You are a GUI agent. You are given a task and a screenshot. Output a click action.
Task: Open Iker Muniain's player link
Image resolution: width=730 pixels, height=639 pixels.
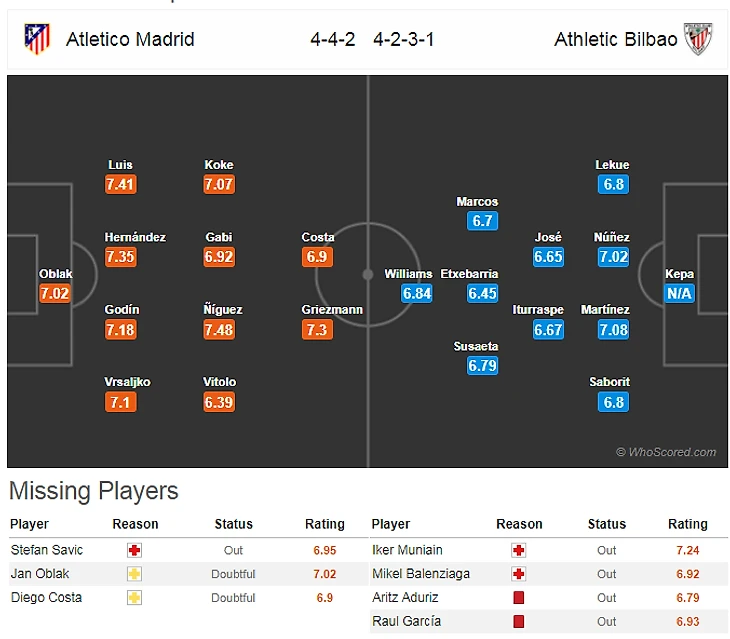click(407, 550)
